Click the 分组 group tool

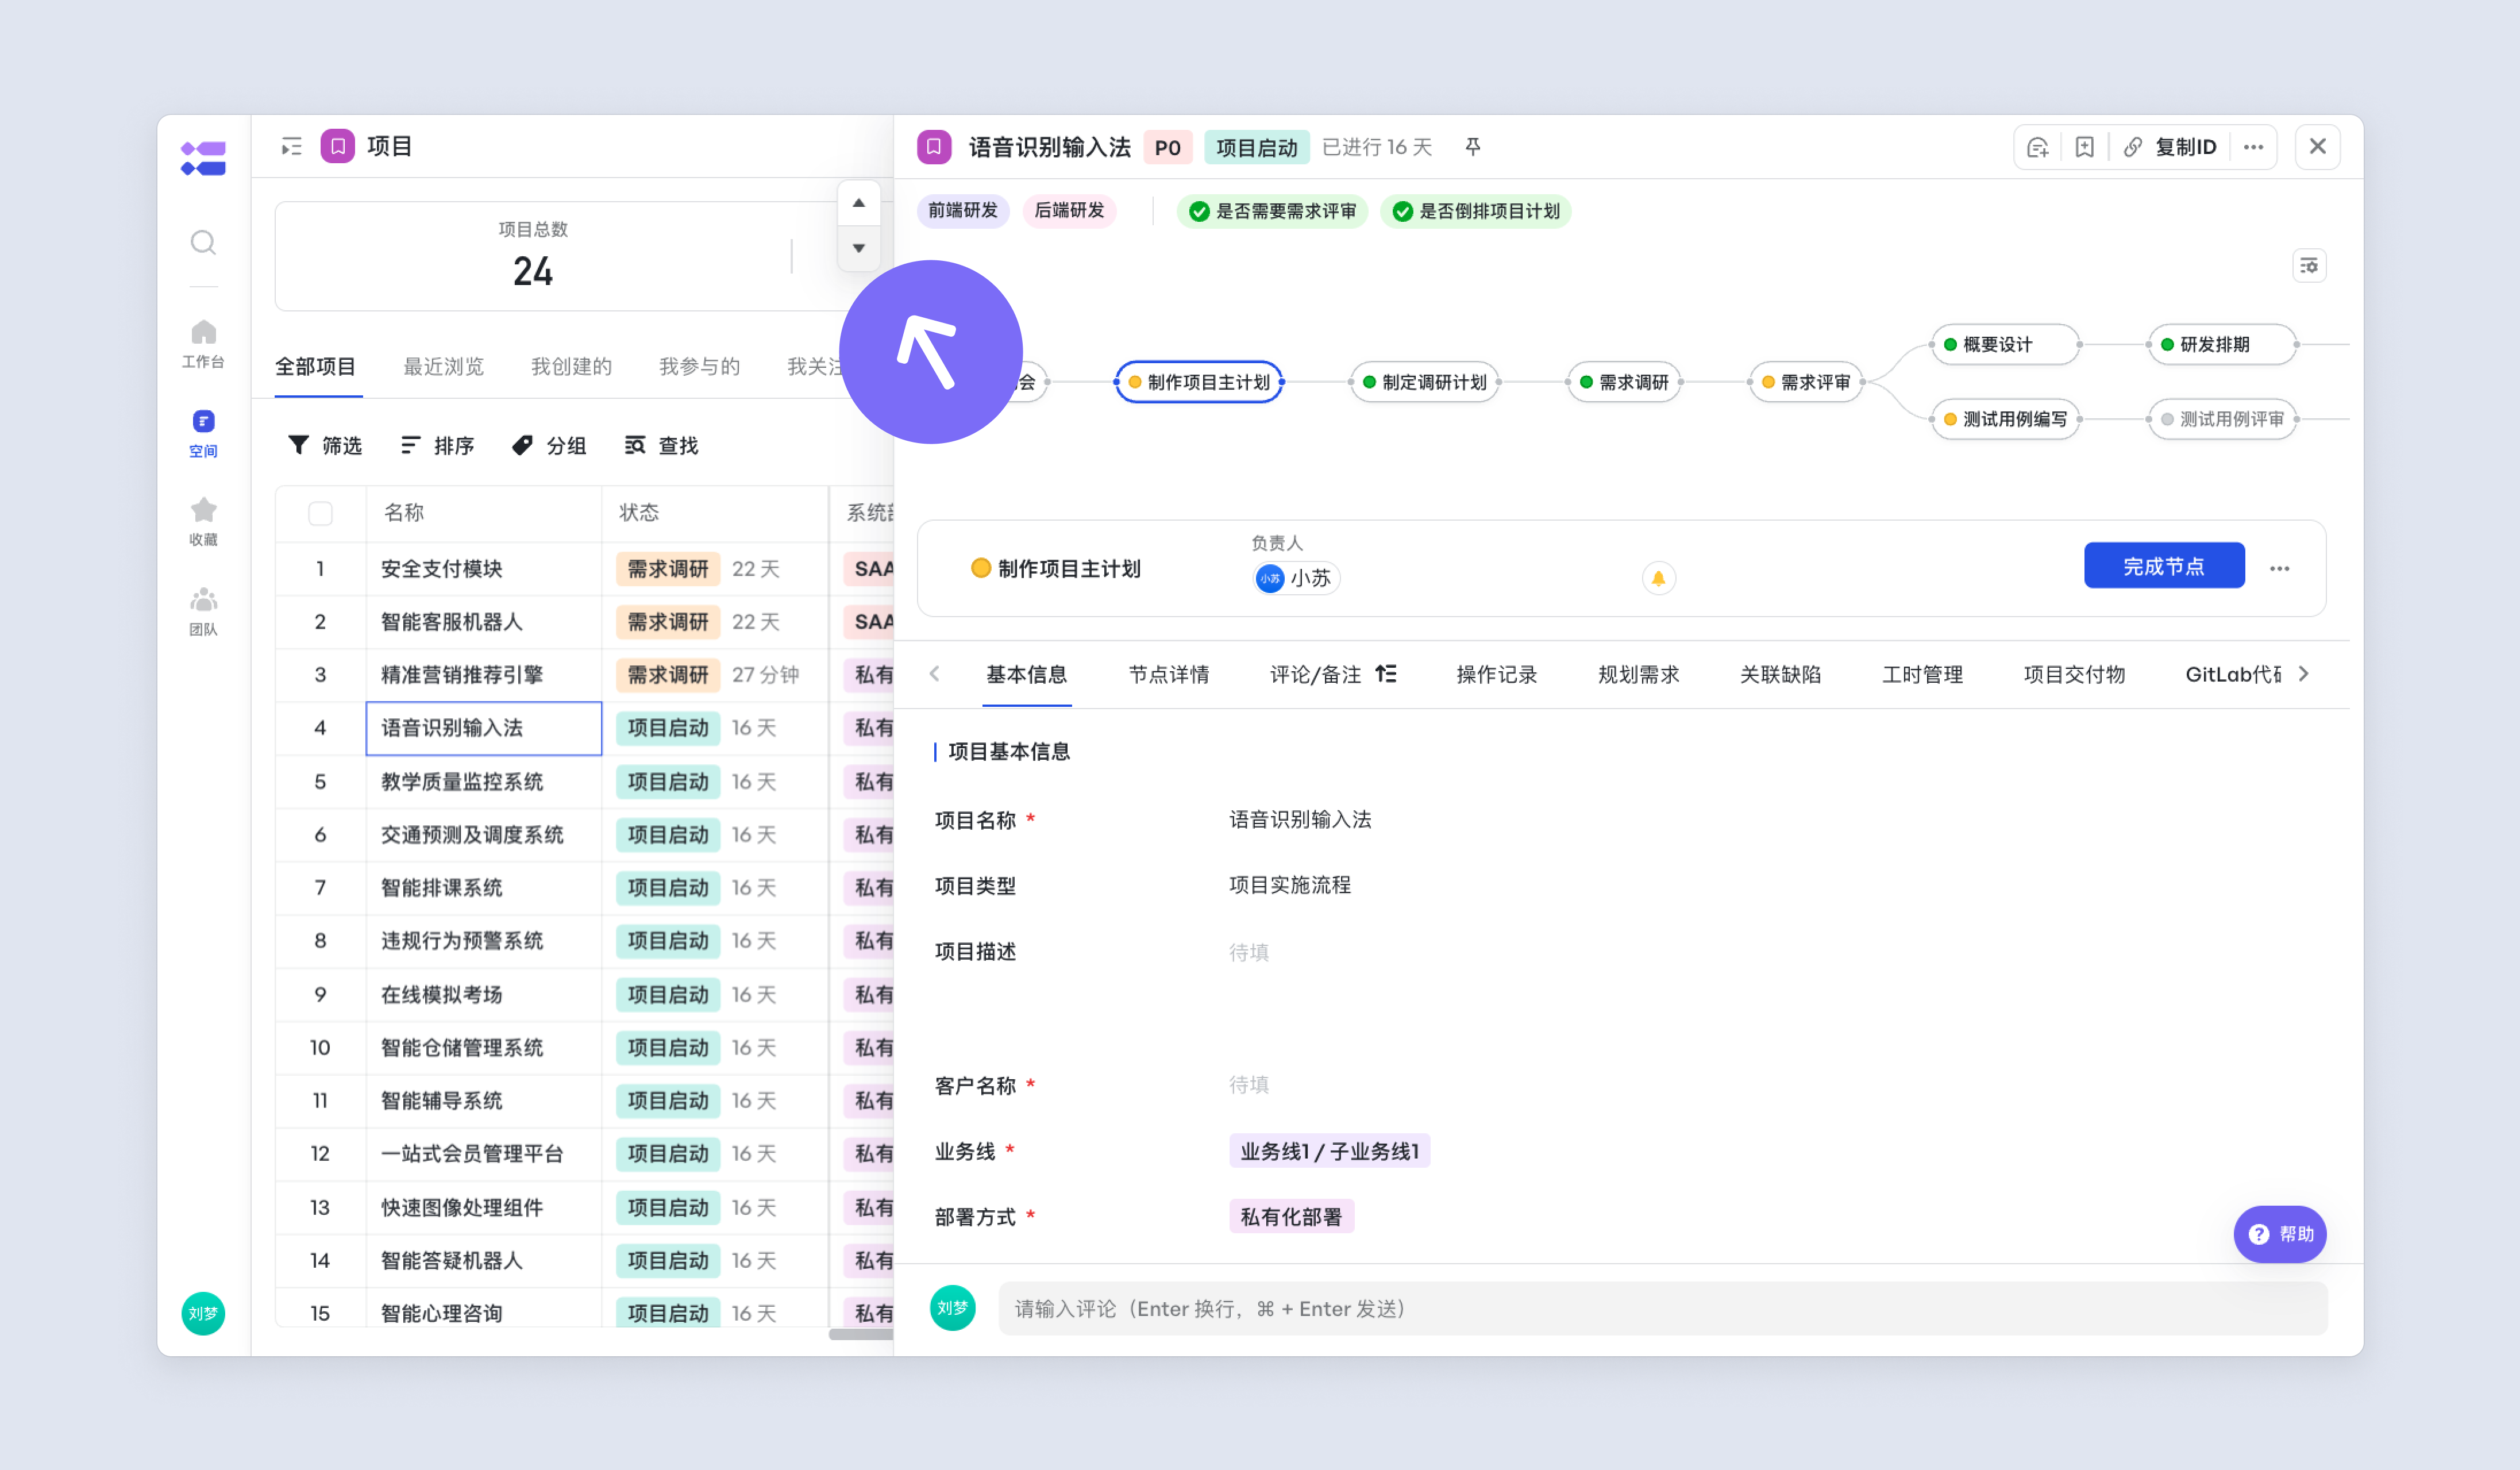click(549, 445)
